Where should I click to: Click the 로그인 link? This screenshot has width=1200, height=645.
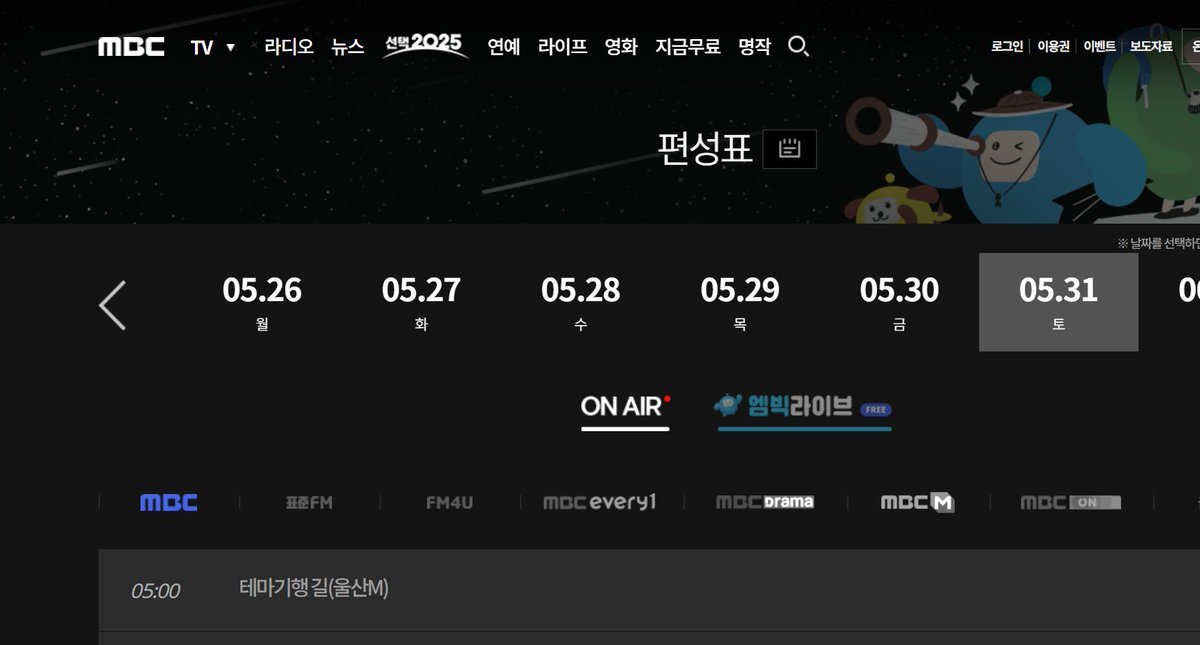click(x=1007, y=46)
